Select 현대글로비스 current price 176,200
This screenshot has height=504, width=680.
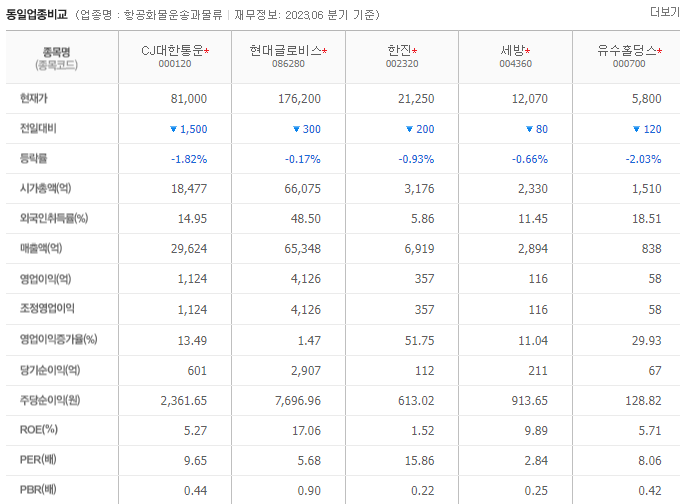[299, 99]
